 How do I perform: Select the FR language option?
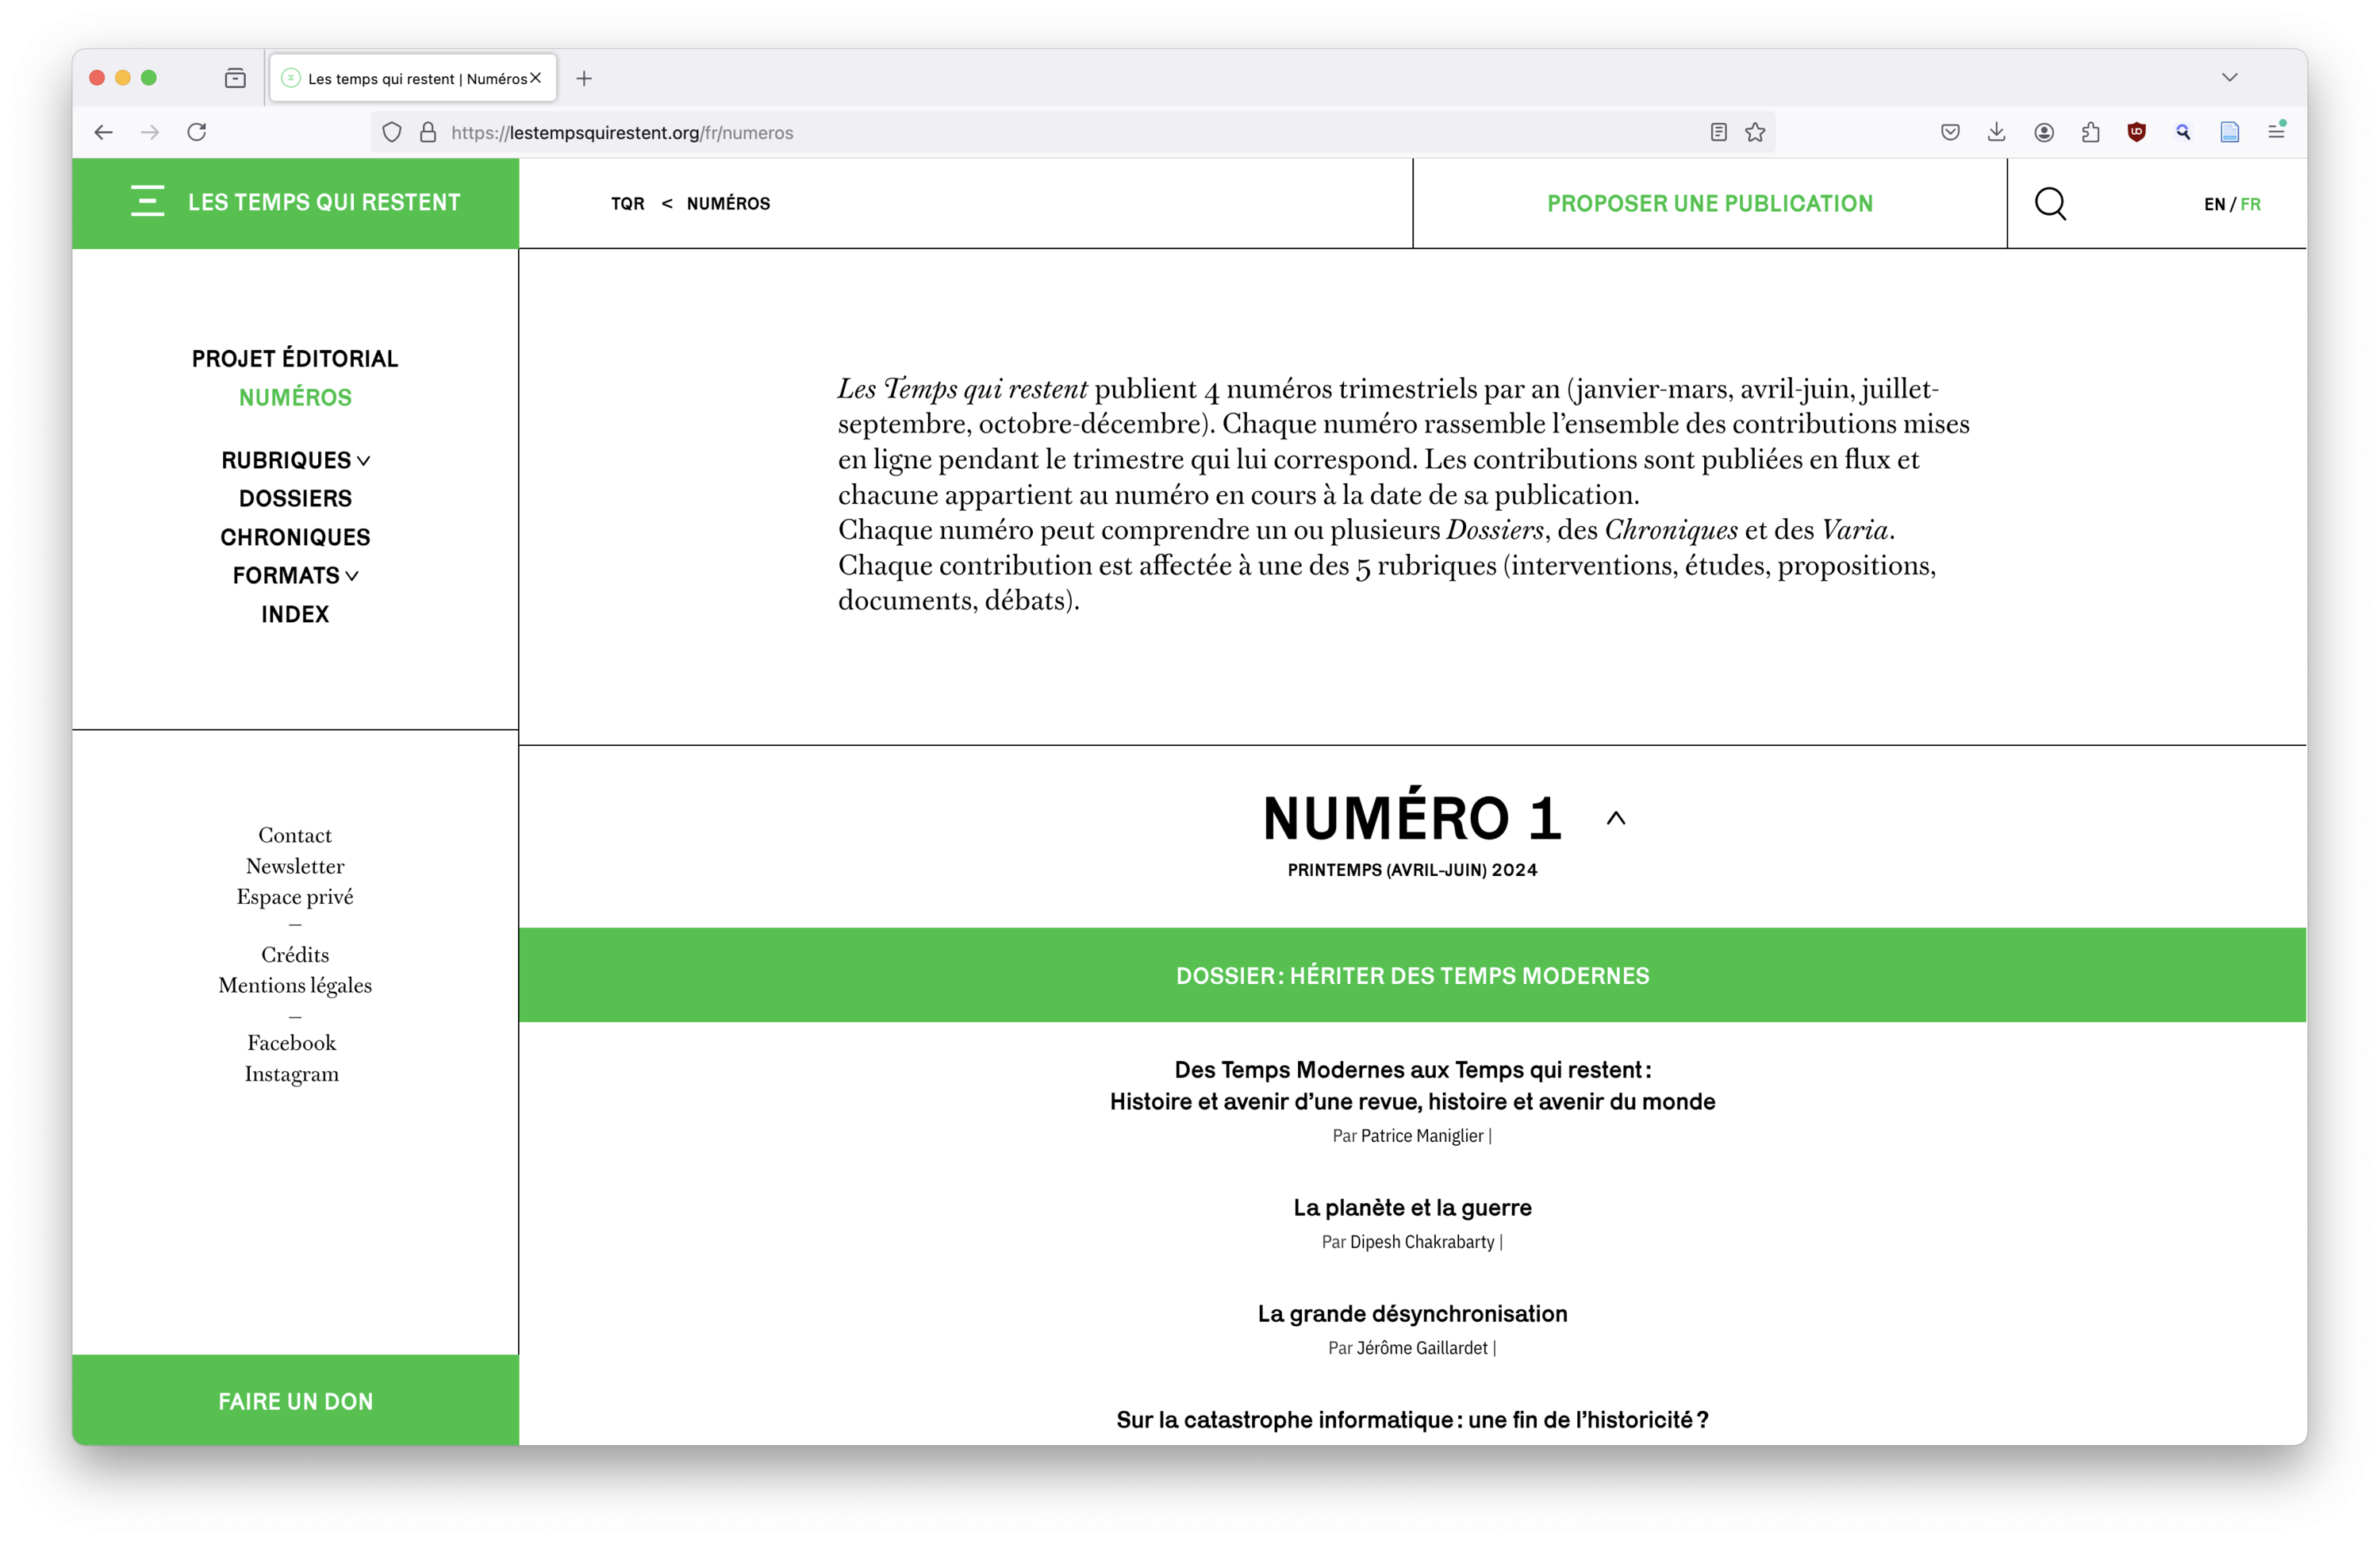[2251, 204]
